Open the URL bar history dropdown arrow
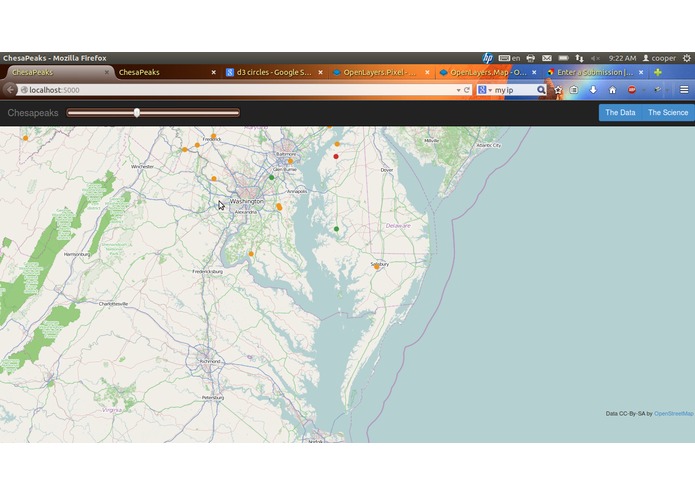 coord(458,90)
